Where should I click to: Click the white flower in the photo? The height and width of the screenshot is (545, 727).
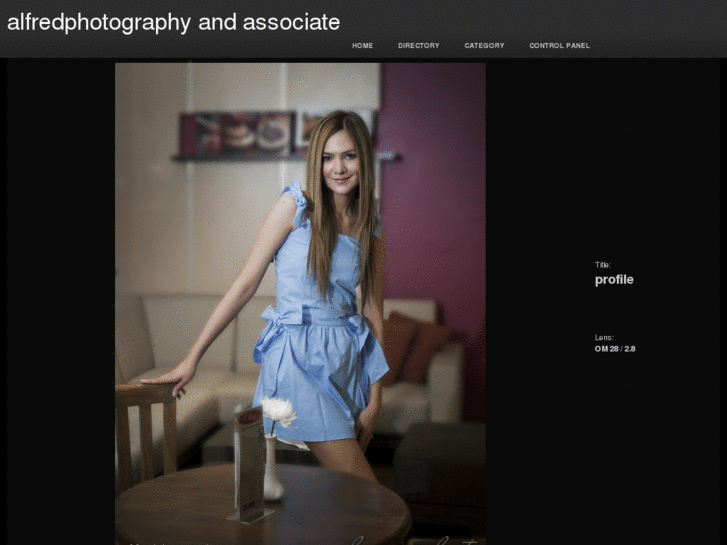(277, 412)
